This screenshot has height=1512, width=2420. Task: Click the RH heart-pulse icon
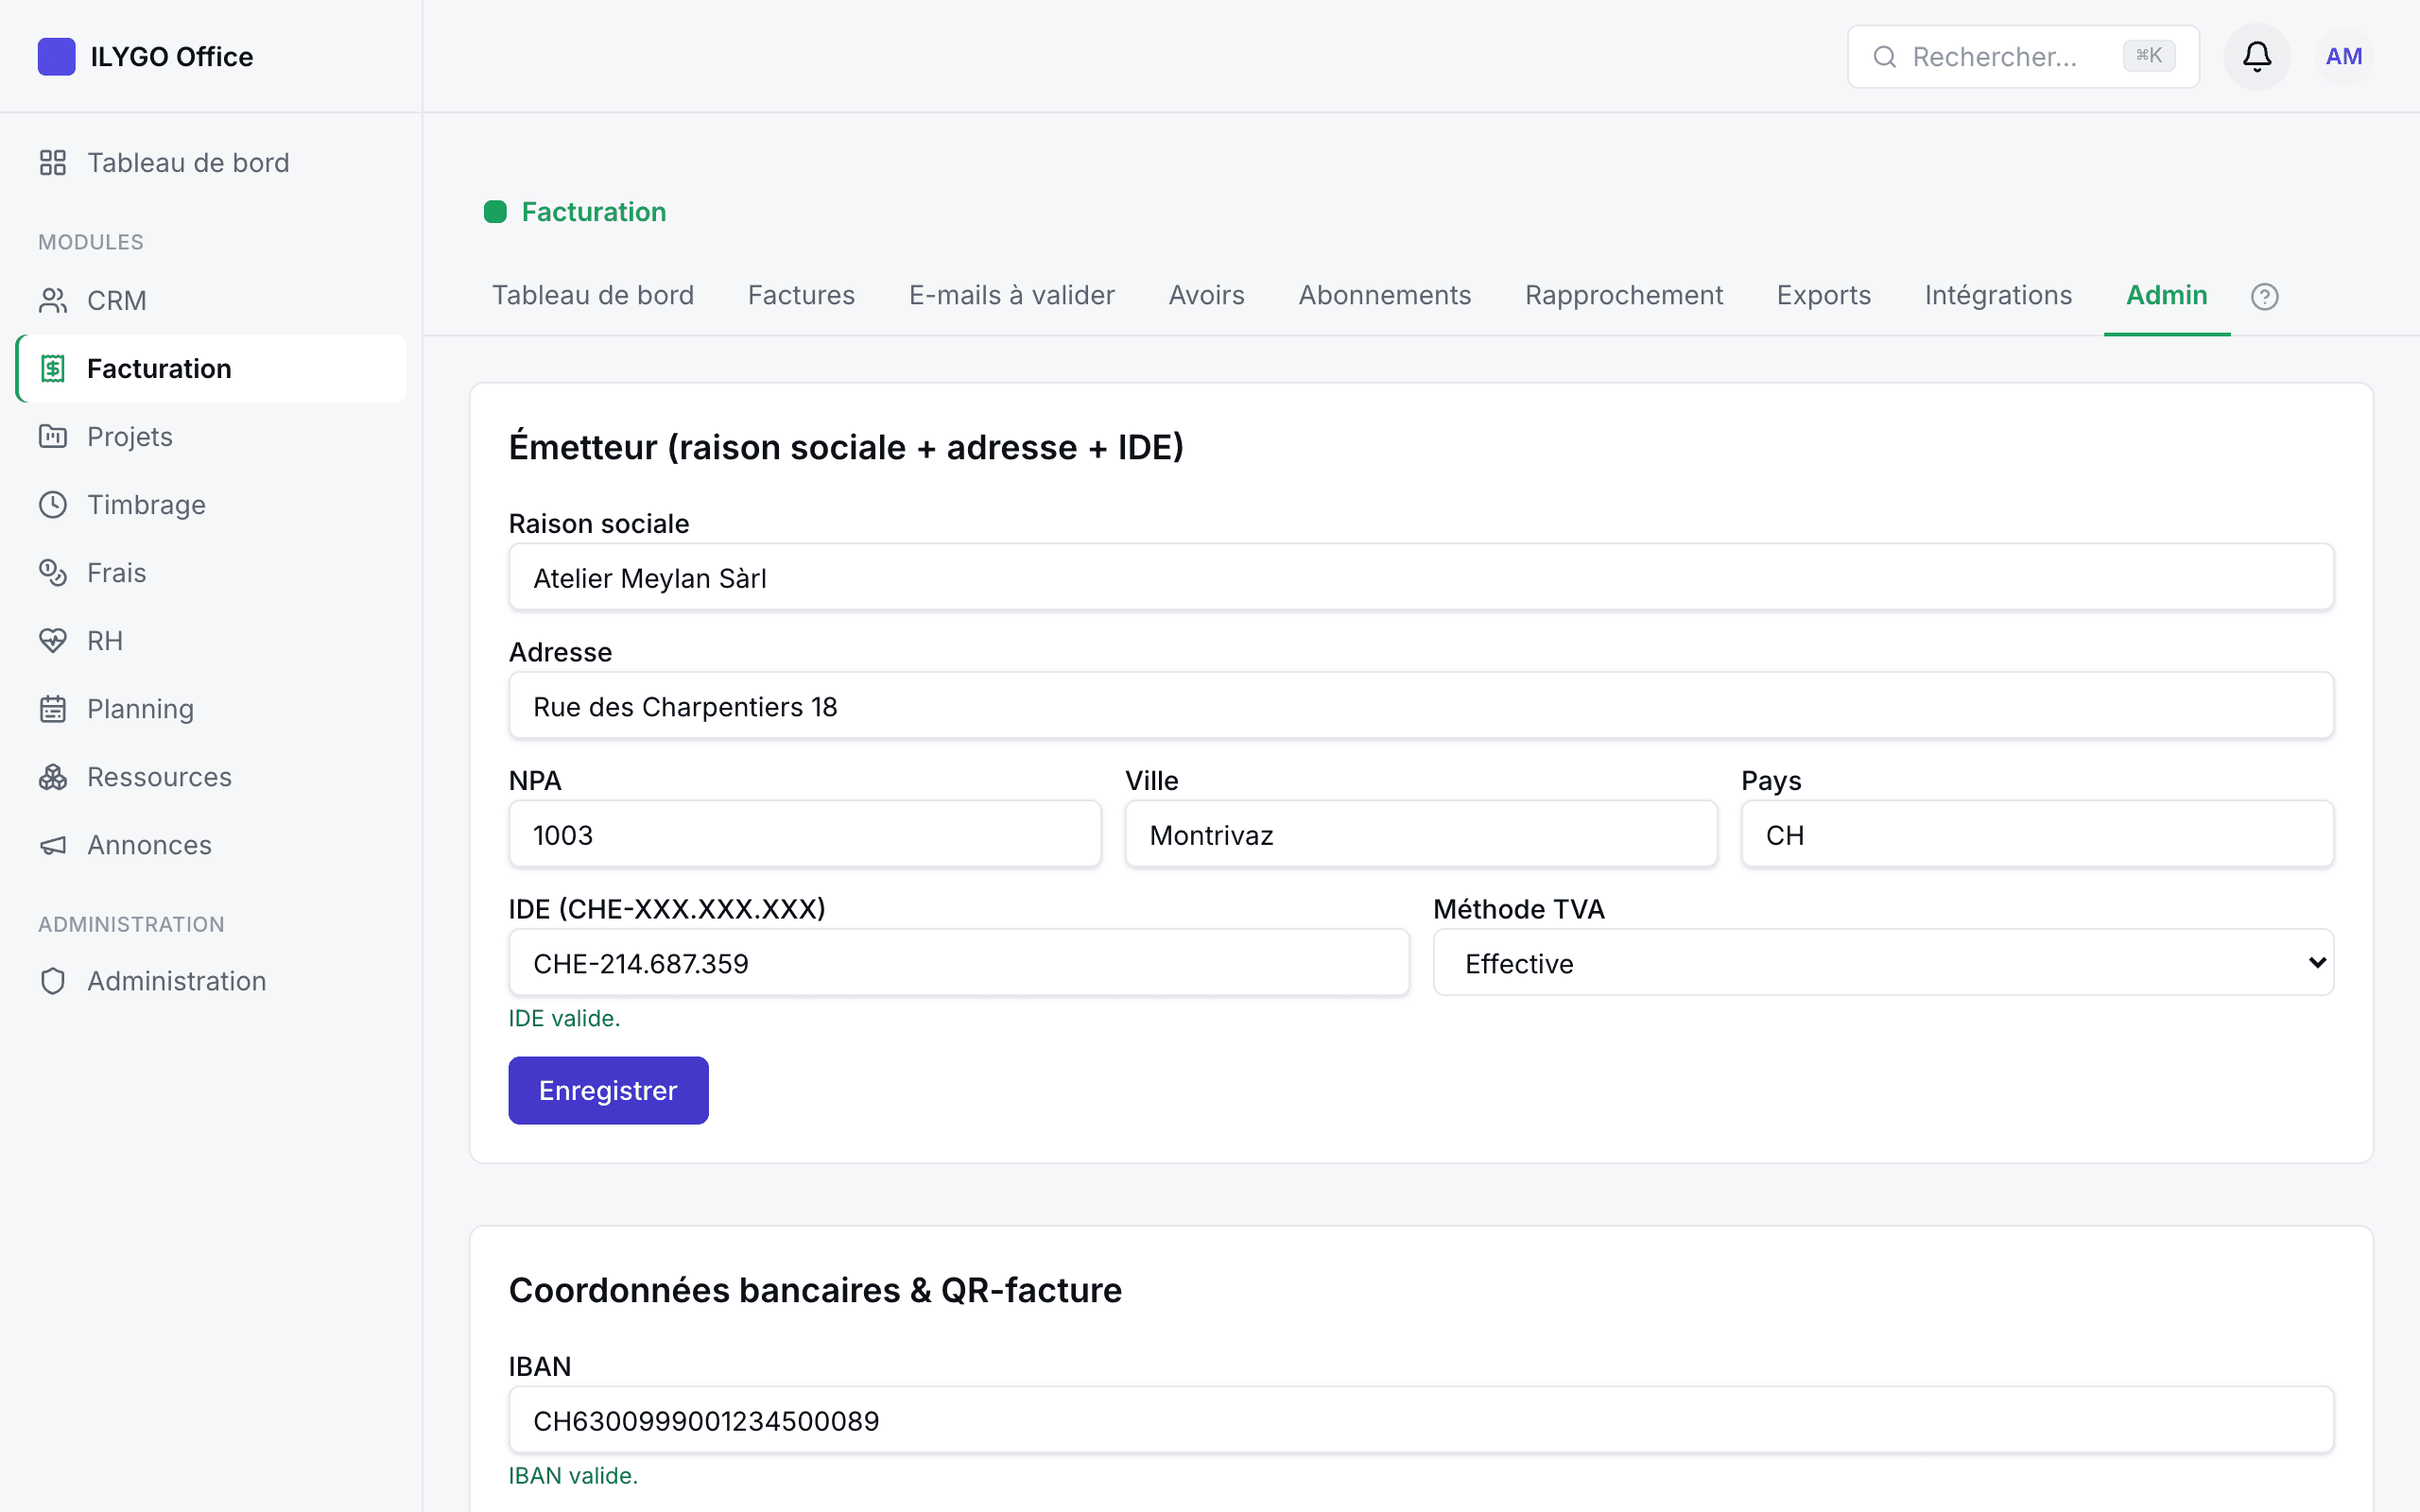point(53,640)
